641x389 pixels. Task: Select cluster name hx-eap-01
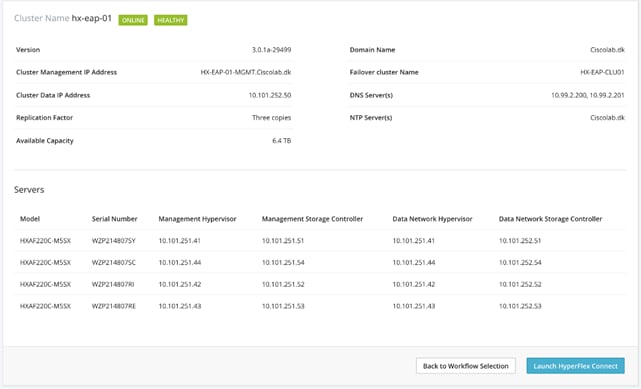point(92,18)
